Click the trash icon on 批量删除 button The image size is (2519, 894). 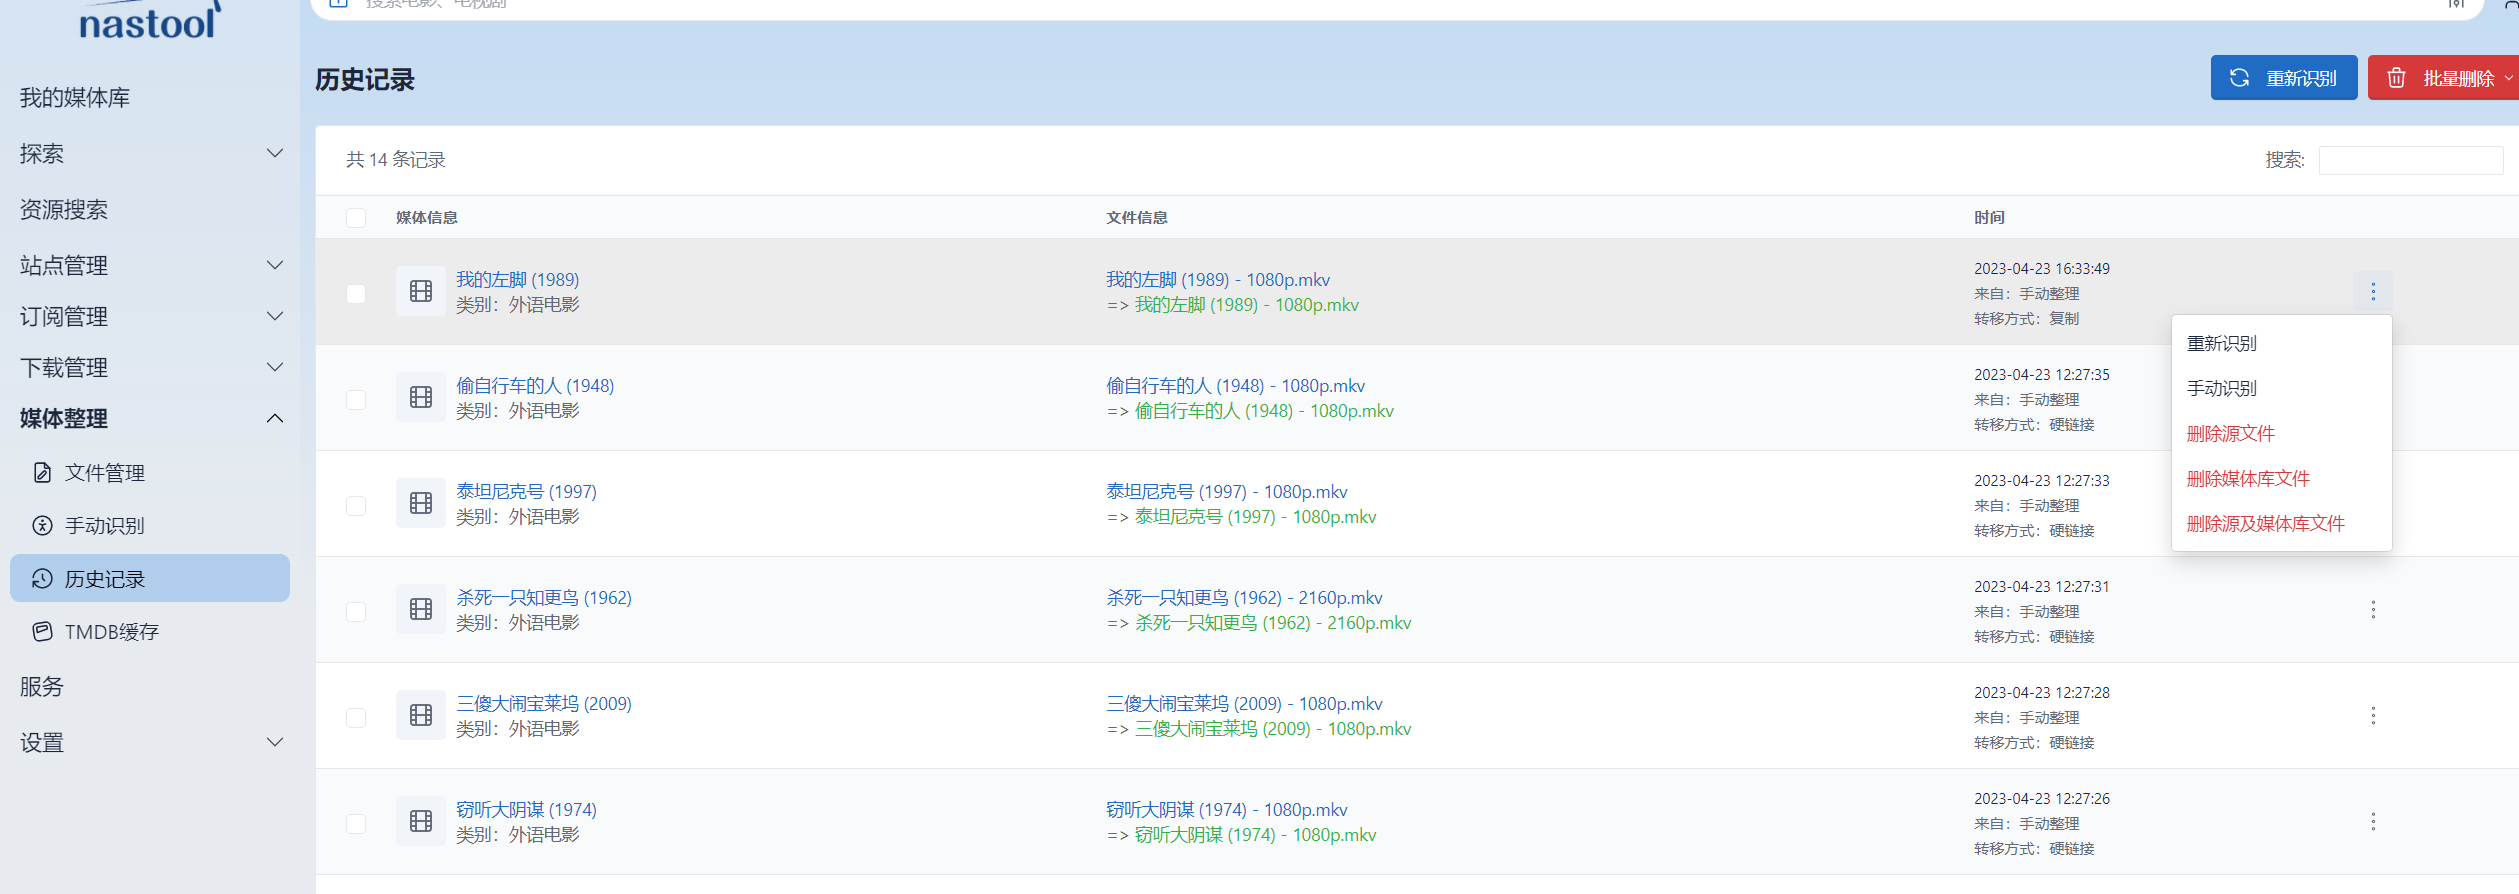click(2396, 78)
